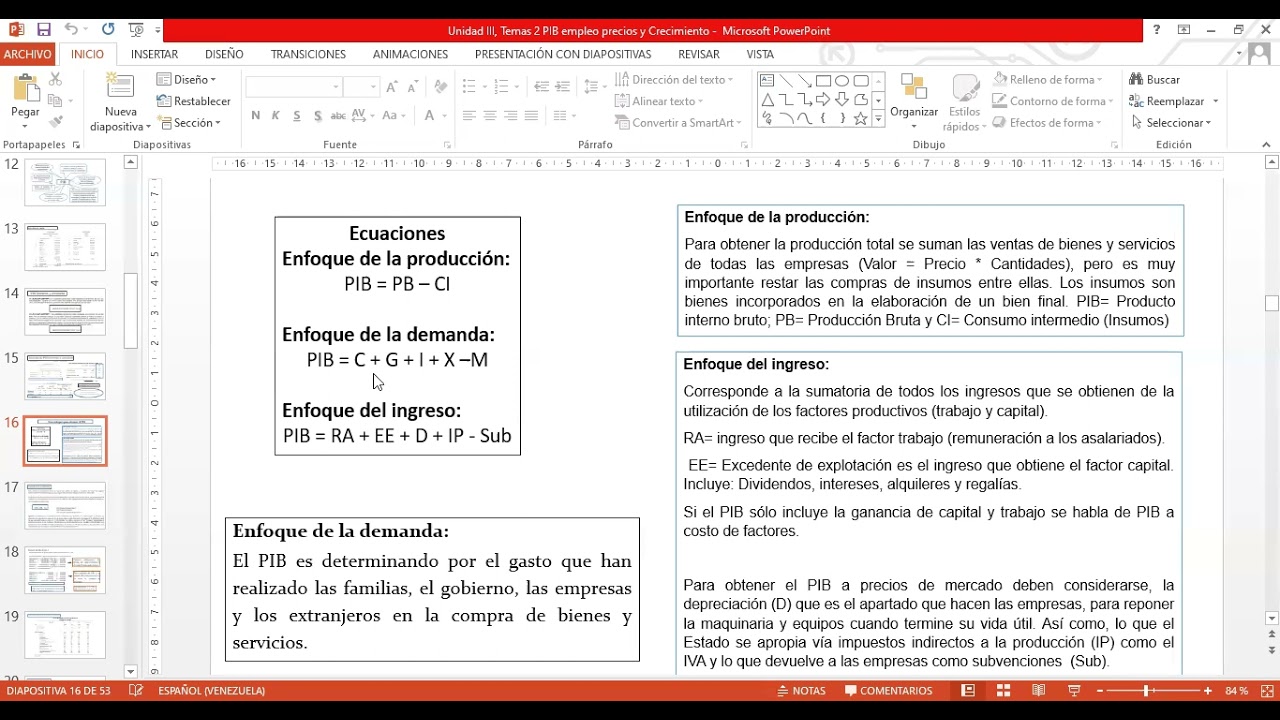1280x720 pixels.
Task: Open character spacing AV dropdown
Action: click(x=363, y=116)
